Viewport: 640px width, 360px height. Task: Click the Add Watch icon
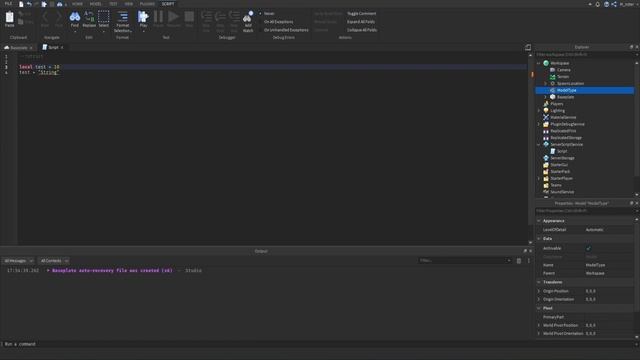248,17
